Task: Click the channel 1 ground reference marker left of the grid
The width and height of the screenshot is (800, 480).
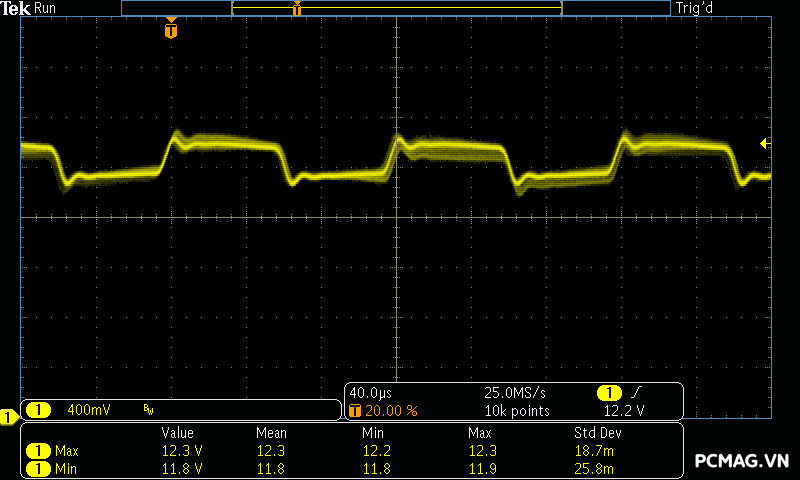Action: [x=8, y=416]
